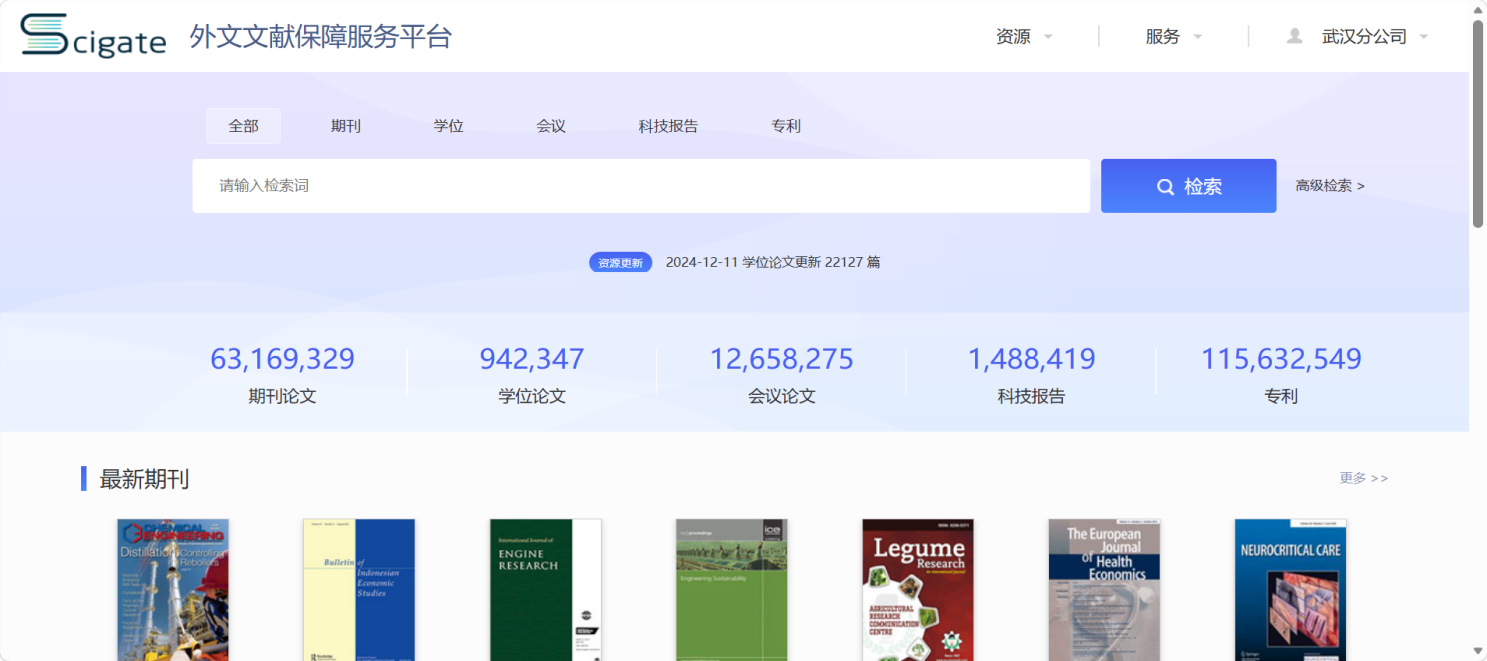Image resolution: width=1487 pixels, height=661 pixels.
Task: Click the 外文文献保障服务平台 title
Action: tap(321, 37)
